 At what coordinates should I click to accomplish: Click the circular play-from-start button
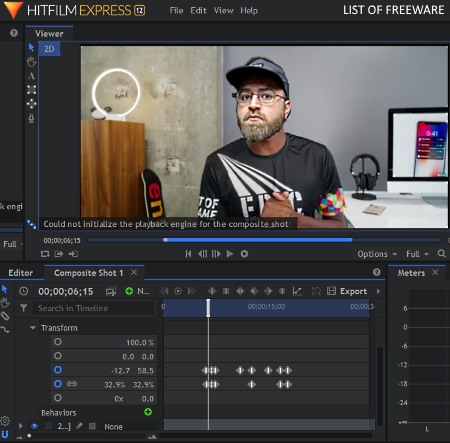(244, 254)
